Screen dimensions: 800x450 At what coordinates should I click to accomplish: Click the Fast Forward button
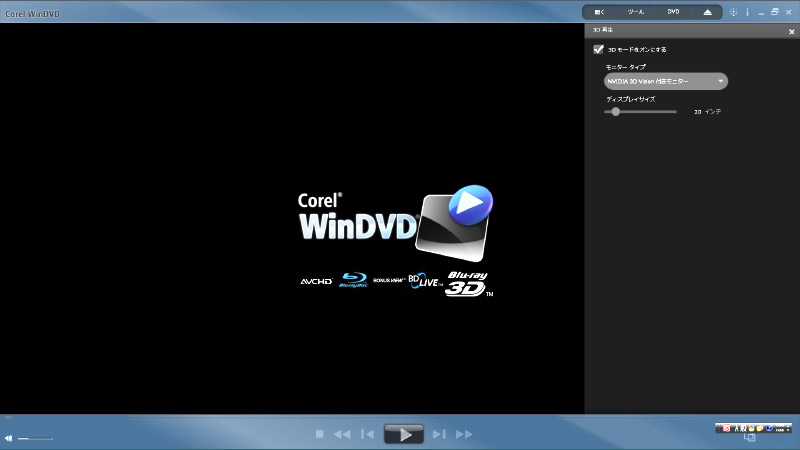464,434
